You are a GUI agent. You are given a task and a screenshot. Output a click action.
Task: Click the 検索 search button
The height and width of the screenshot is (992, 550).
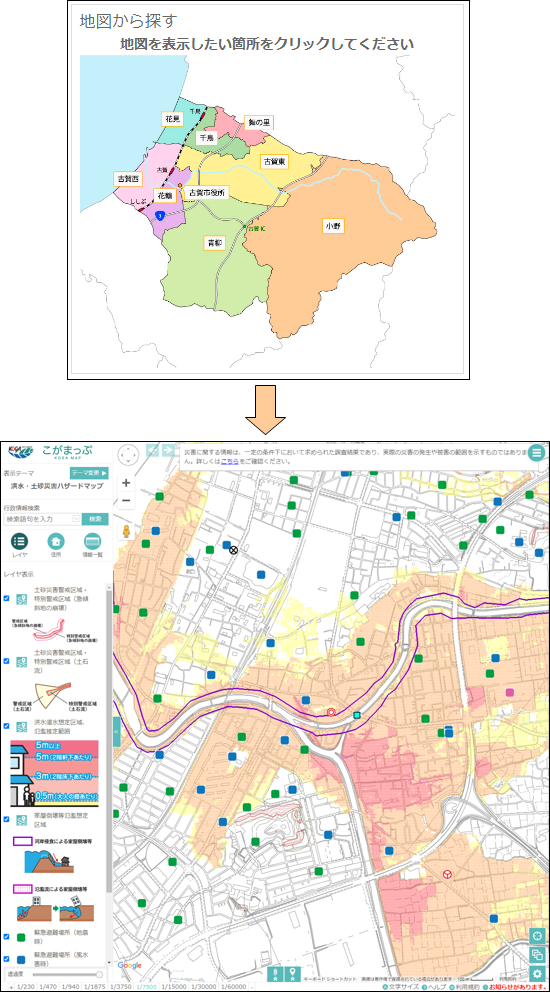[x=95, y=519]
